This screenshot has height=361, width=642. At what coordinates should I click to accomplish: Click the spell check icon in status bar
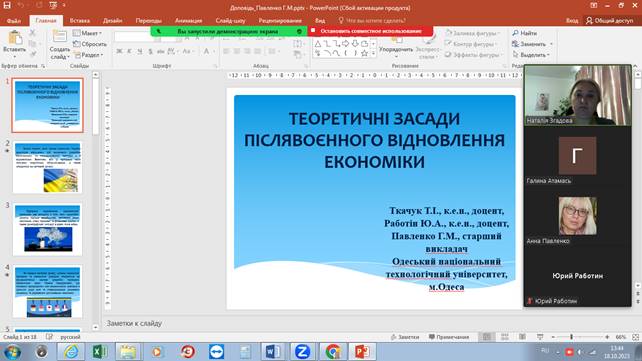pyautogui.click(x=49, y=337)
